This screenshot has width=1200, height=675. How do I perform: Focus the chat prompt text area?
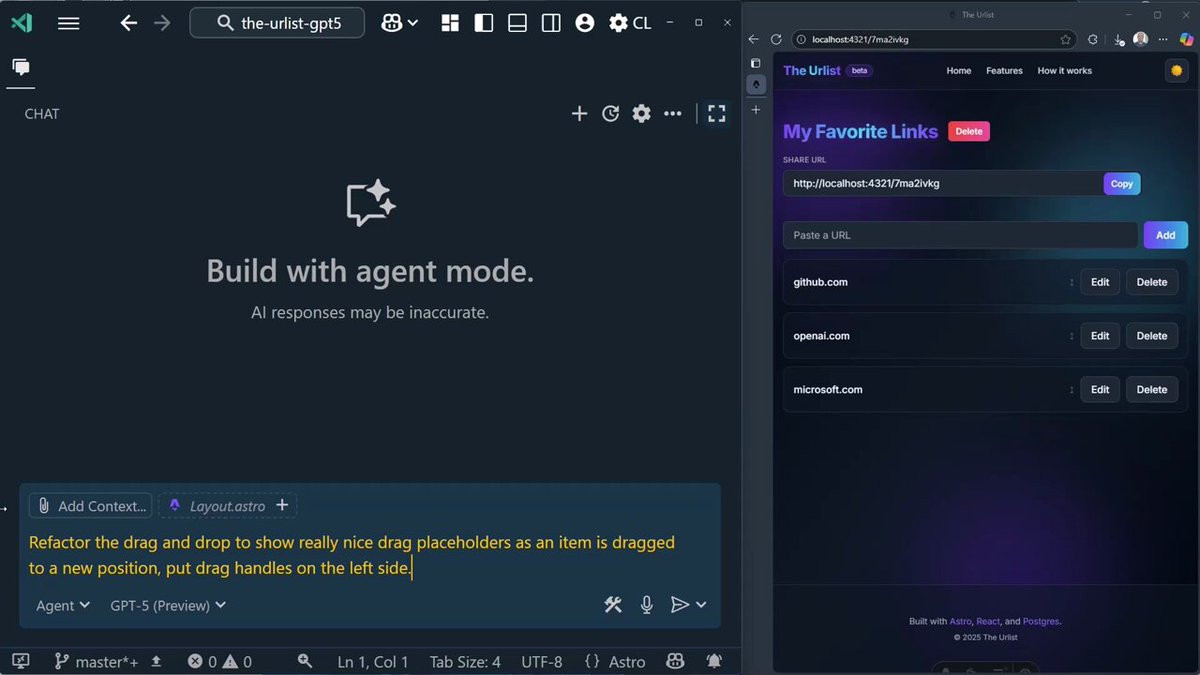coord(370,555)
